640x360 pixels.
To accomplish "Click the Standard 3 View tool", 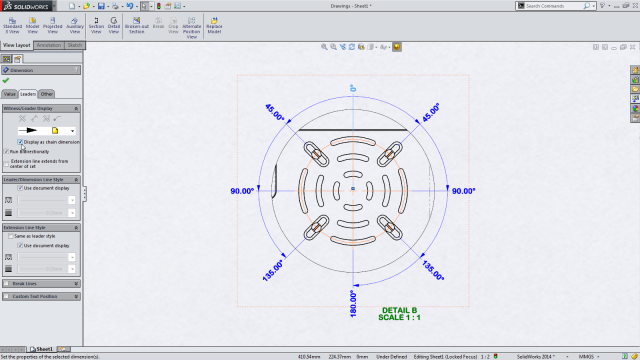I will tap(12, 25).
